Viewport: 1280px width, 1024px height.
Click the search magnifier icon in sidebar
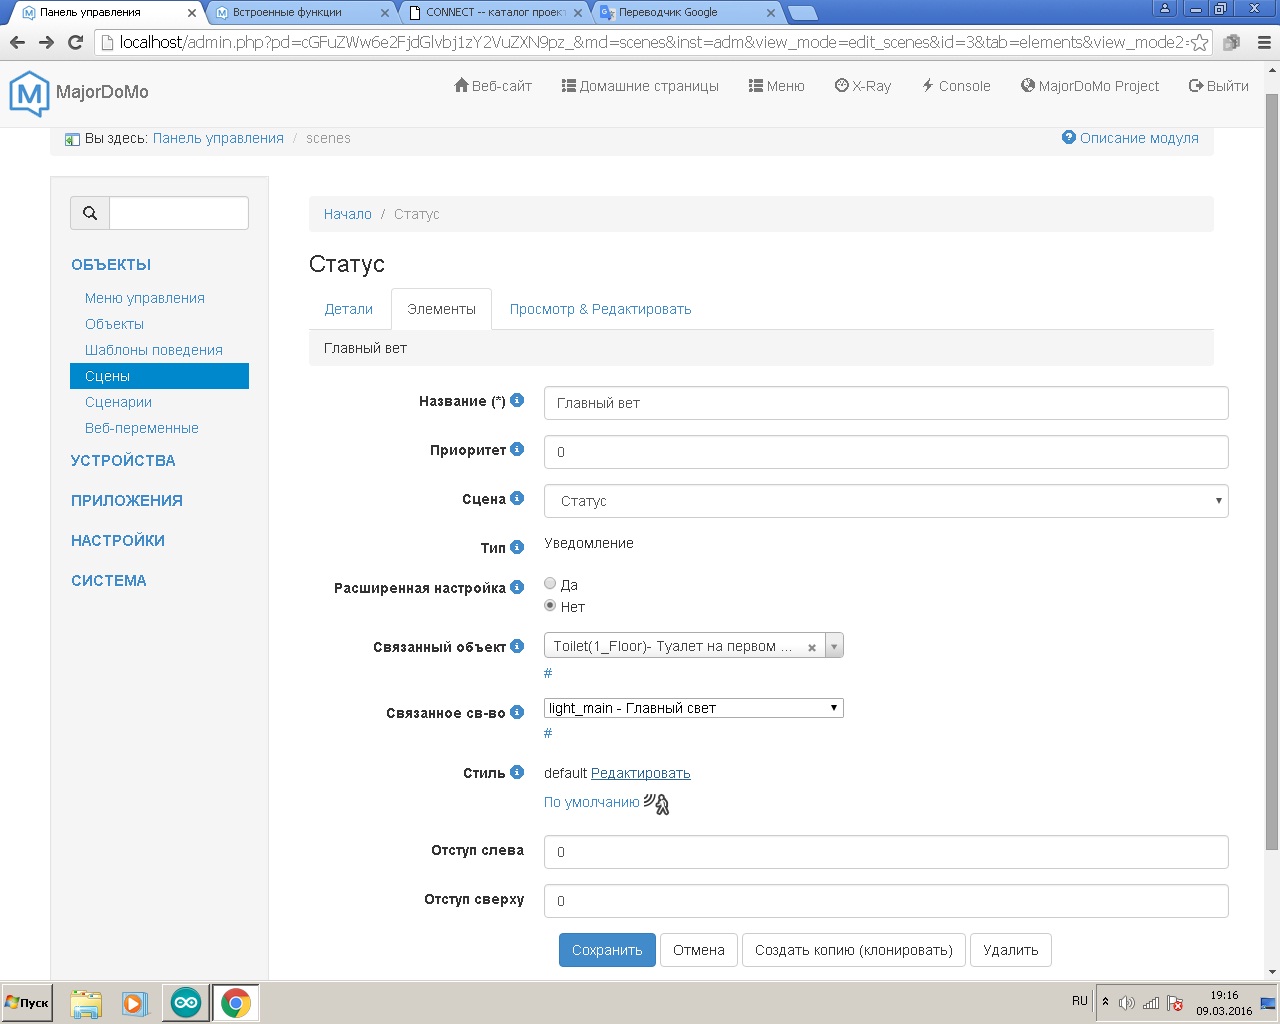90,213
